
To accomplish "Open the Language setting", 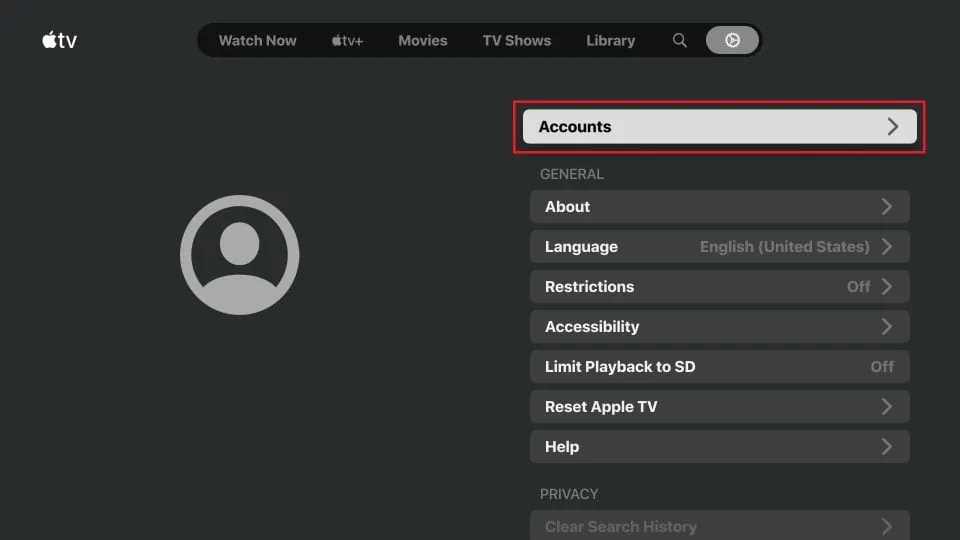I will 719,247.
